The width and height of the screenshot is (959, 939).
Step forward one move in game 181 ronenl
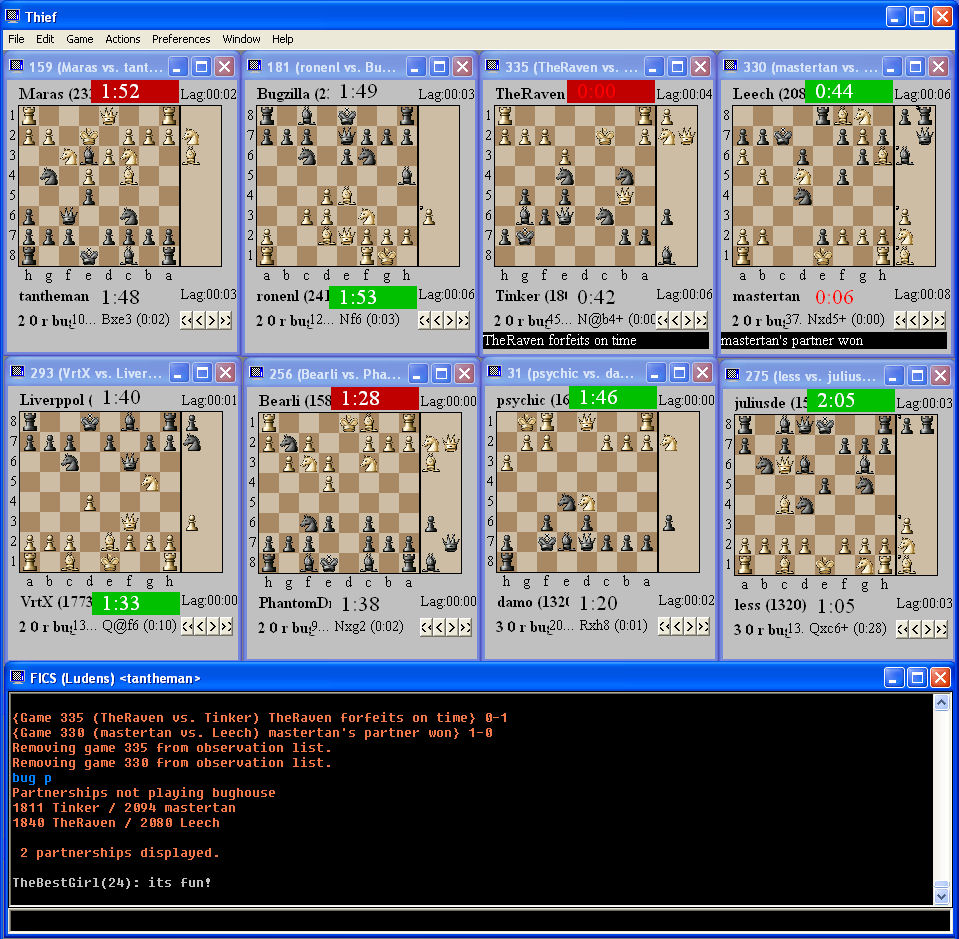[450, 320]
